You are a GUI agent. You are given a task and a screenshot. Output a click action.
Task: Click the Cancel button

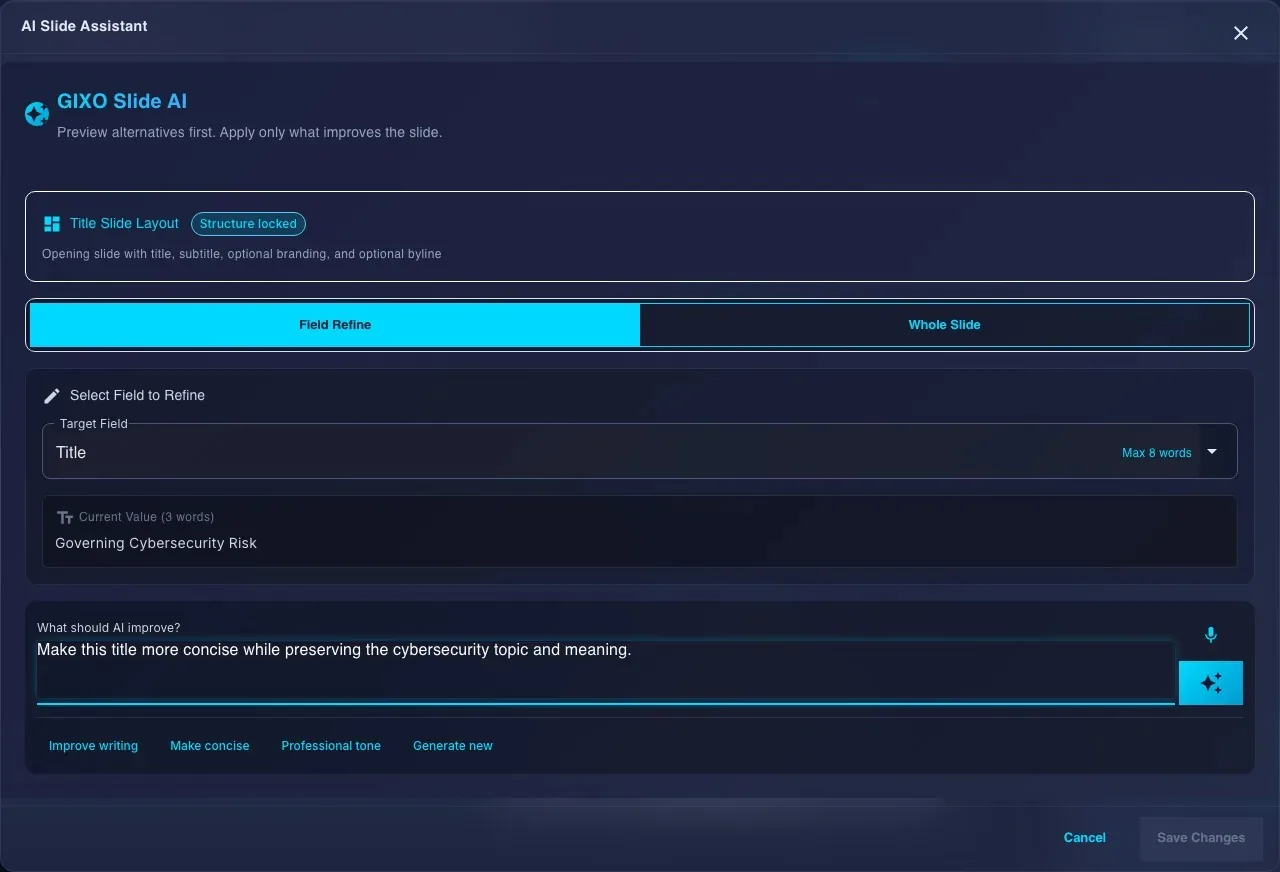pyautogui.click(x=1084, y=838)
